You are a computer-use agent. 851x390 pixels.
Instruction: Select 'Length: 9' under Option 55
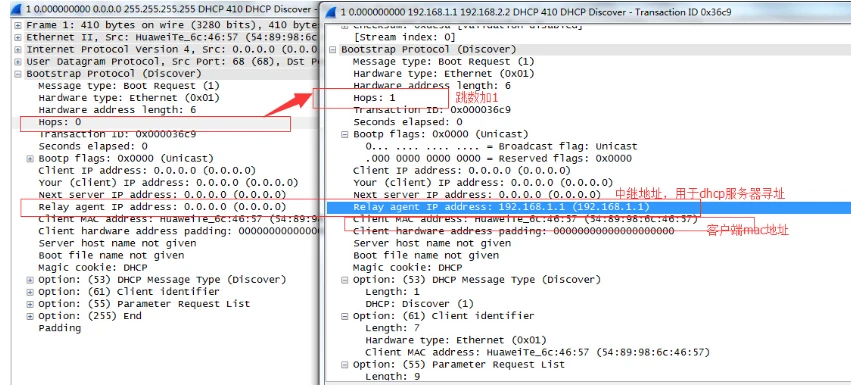(392, 376)
